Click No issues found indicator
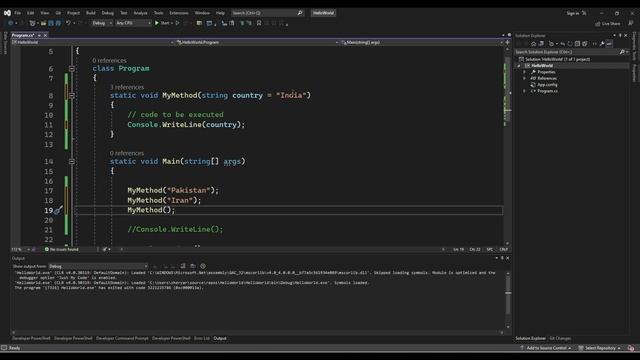This screenshot has width=640, height=360. click(61, 249)
